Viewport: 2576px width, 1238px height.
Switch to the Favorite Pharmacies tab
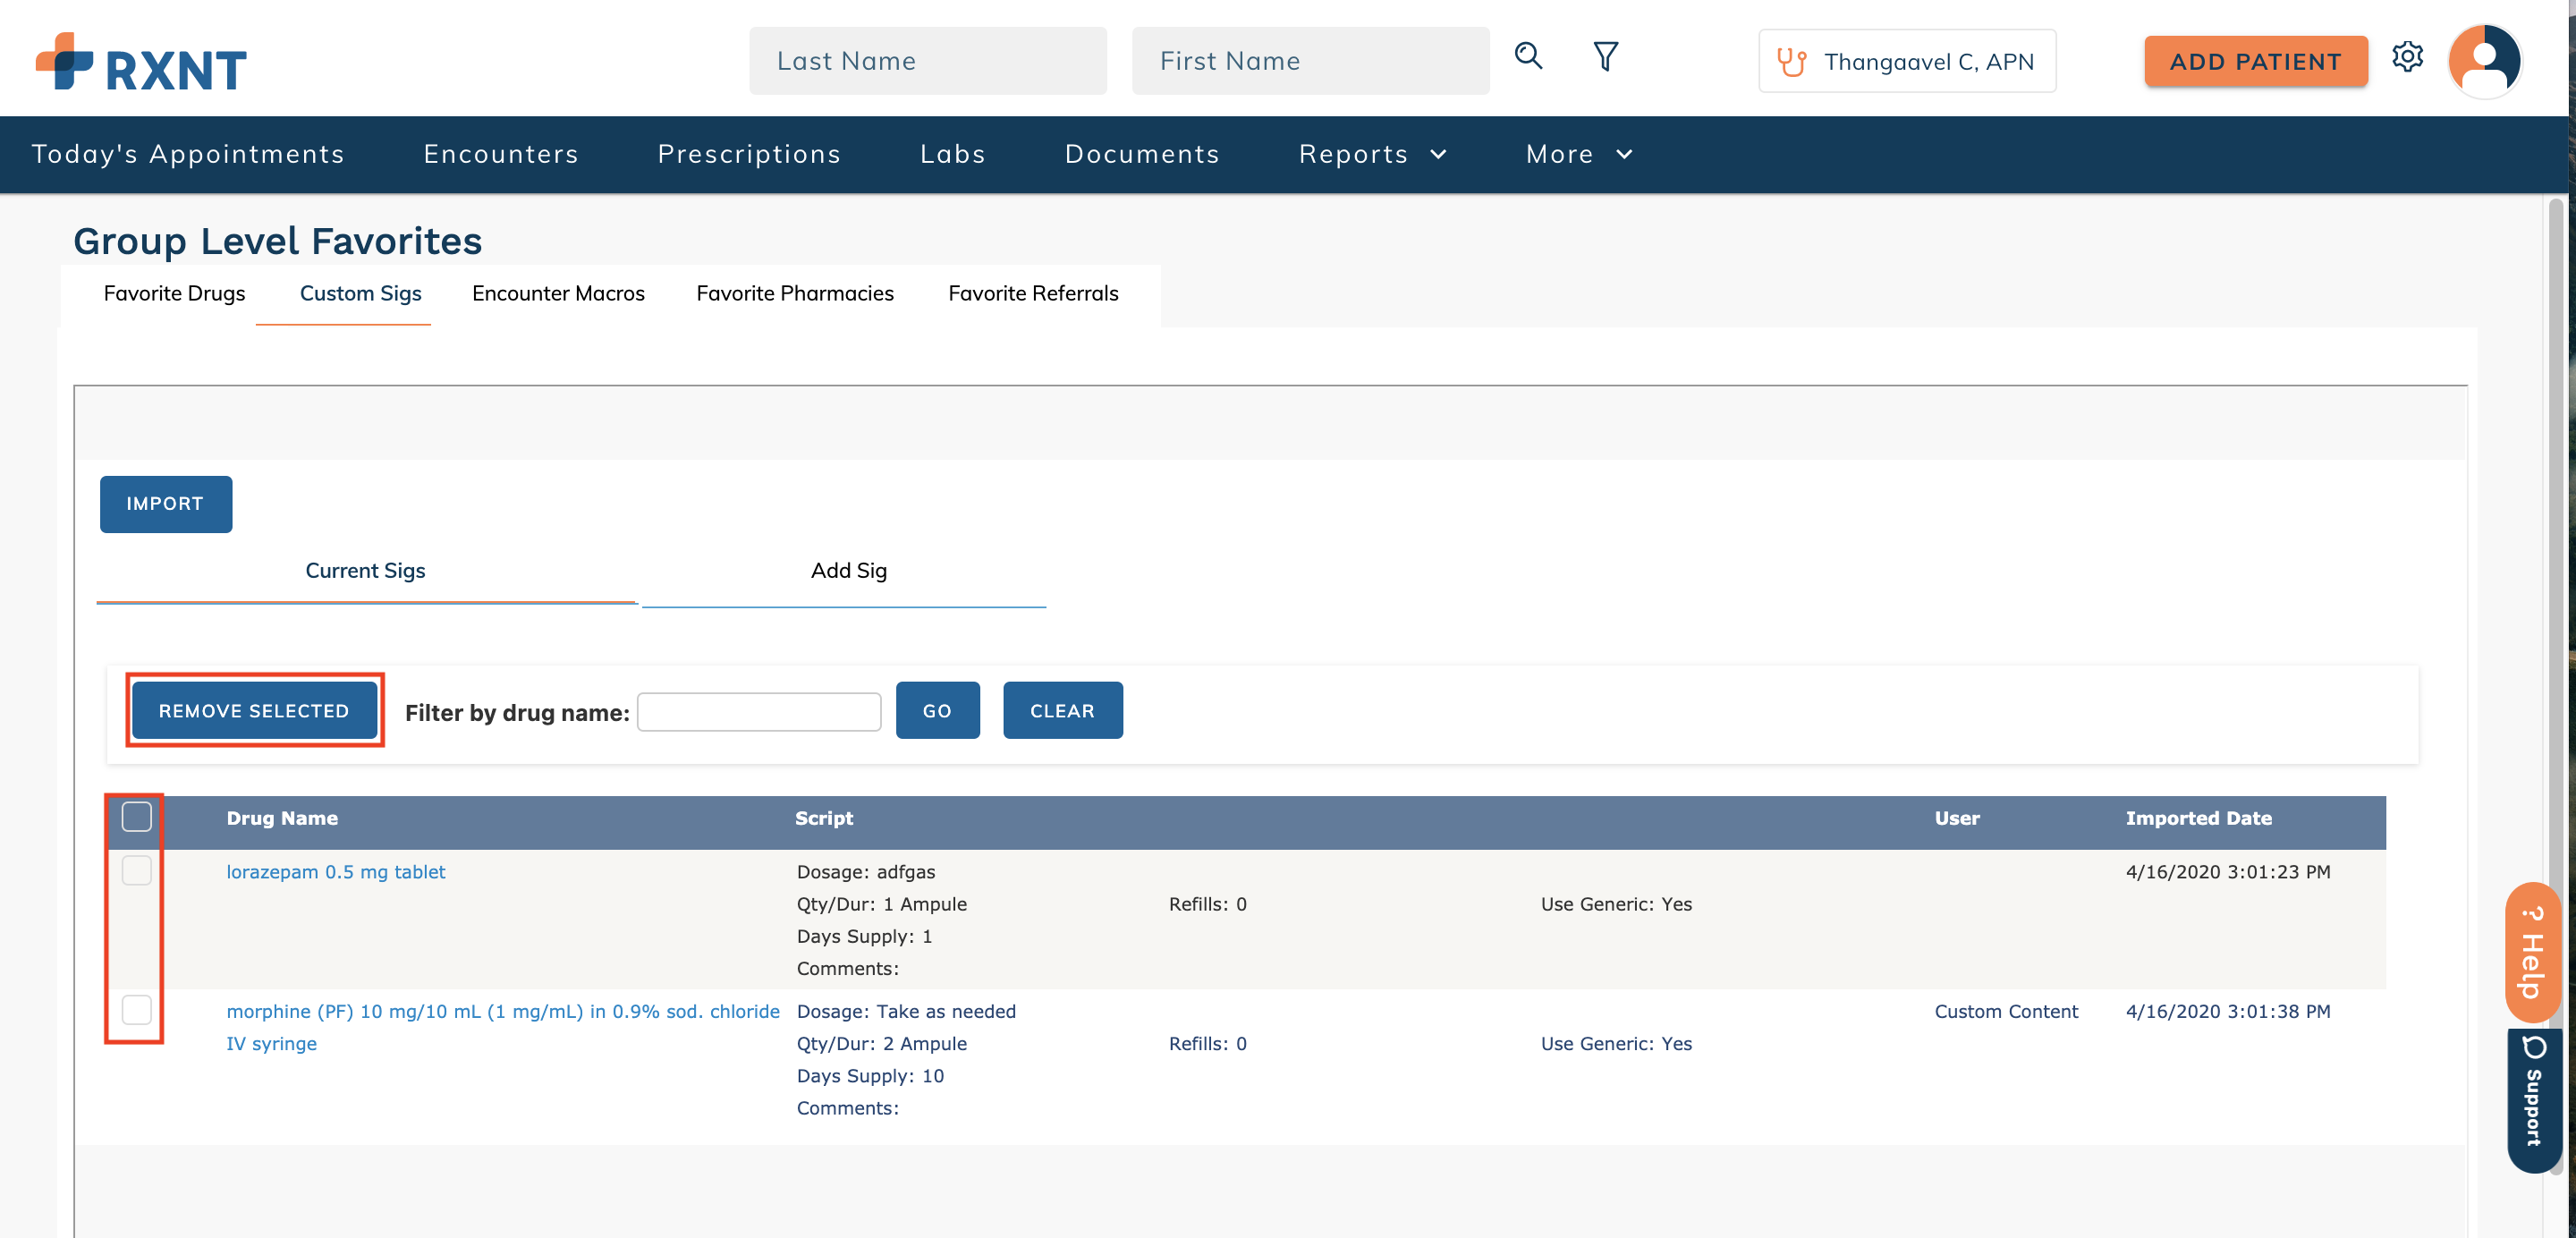coord(794,293)
